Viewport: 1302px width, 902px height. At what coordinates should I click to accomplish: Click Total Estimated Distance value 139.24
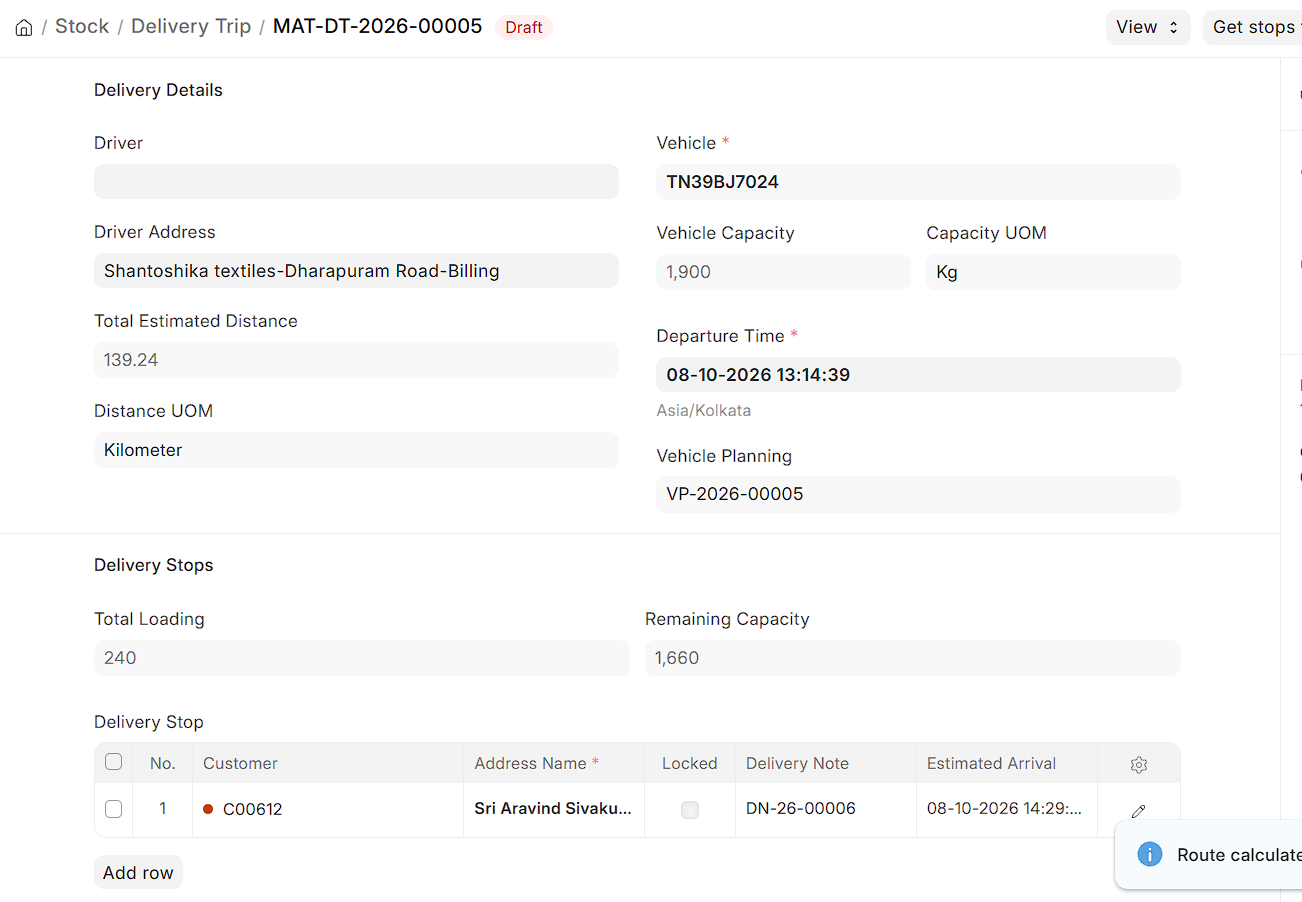point(356,360)
